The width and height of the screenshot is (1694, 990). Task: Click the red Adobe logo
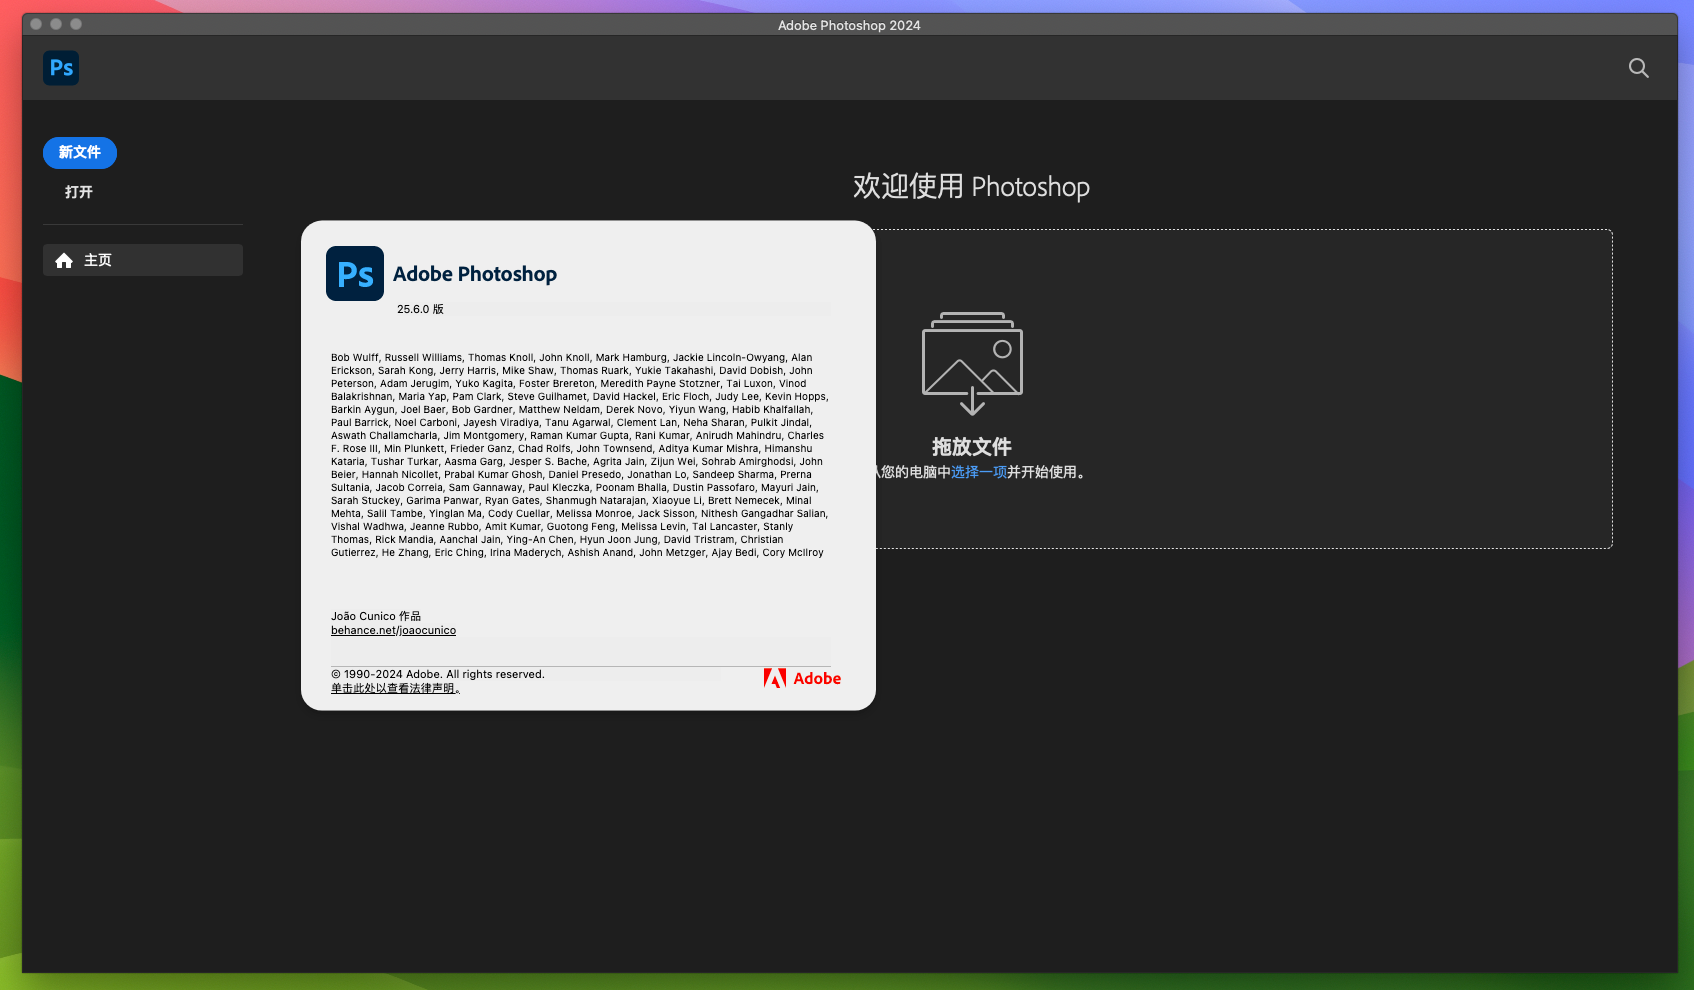tap(802, 679)
